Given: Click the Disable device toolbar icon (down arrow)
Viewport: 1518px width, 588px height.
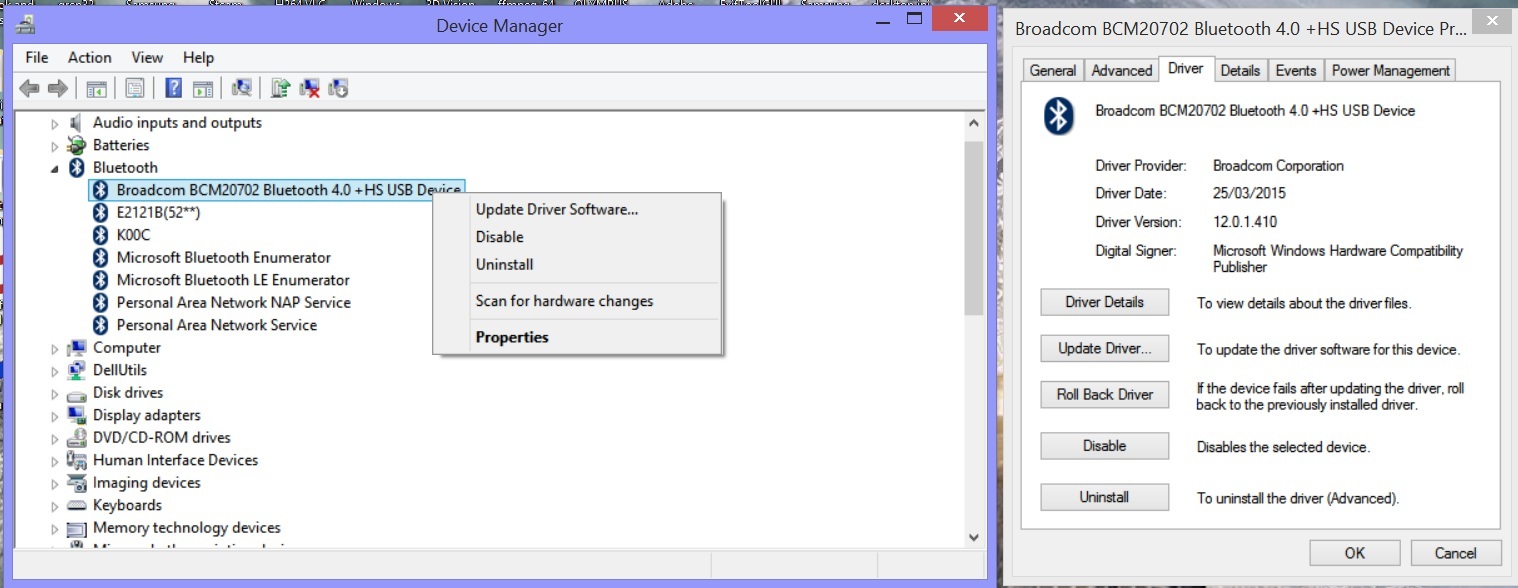Looking at the screenshot, I should (338, 88).
